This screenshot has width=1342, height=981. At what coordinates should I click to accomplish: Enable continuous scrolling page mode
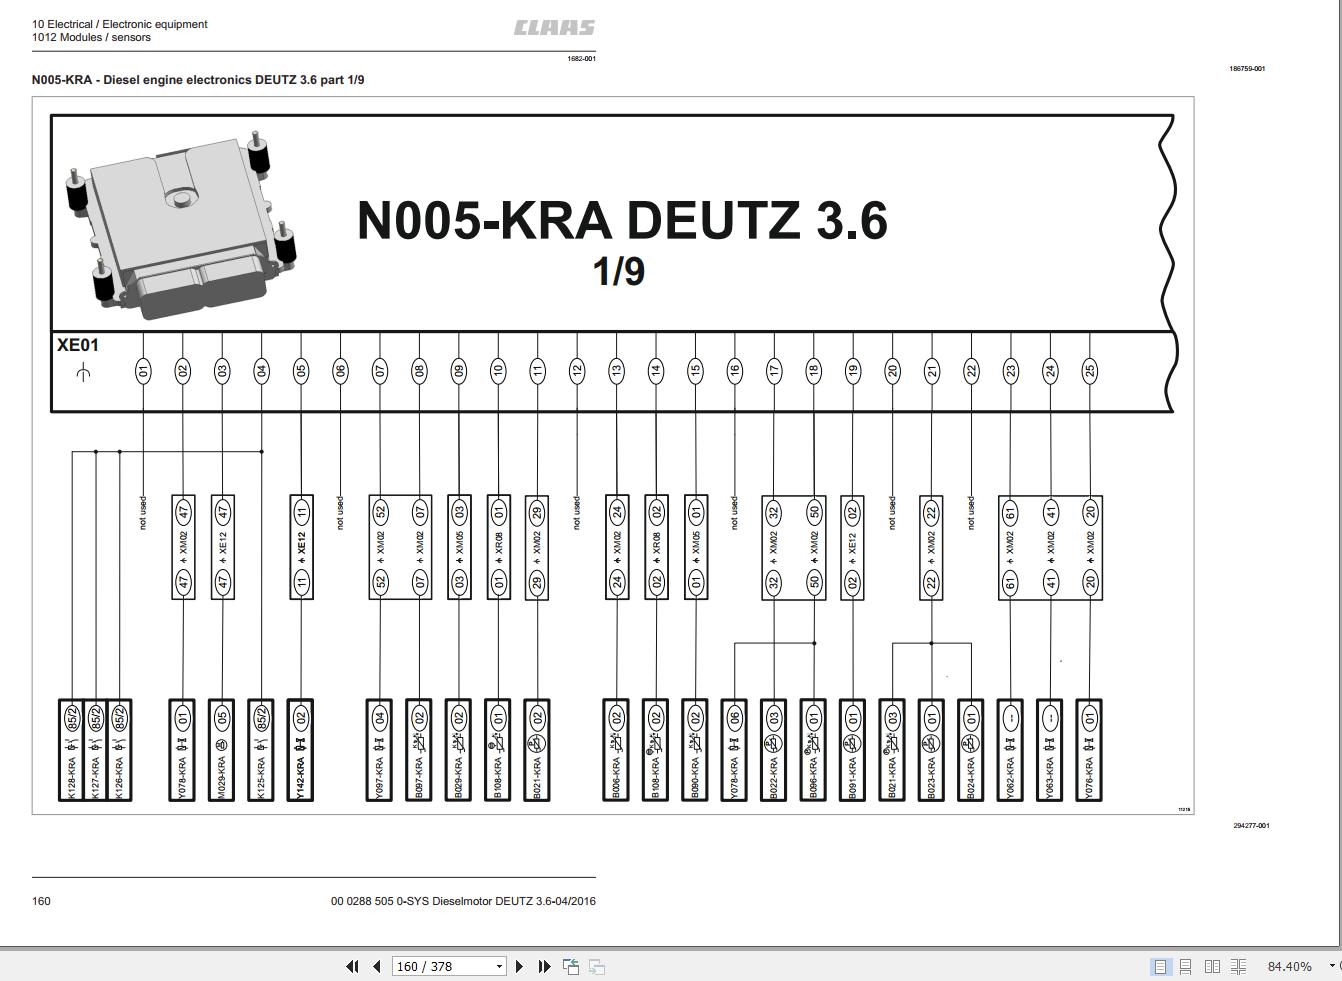point(1185,966)
